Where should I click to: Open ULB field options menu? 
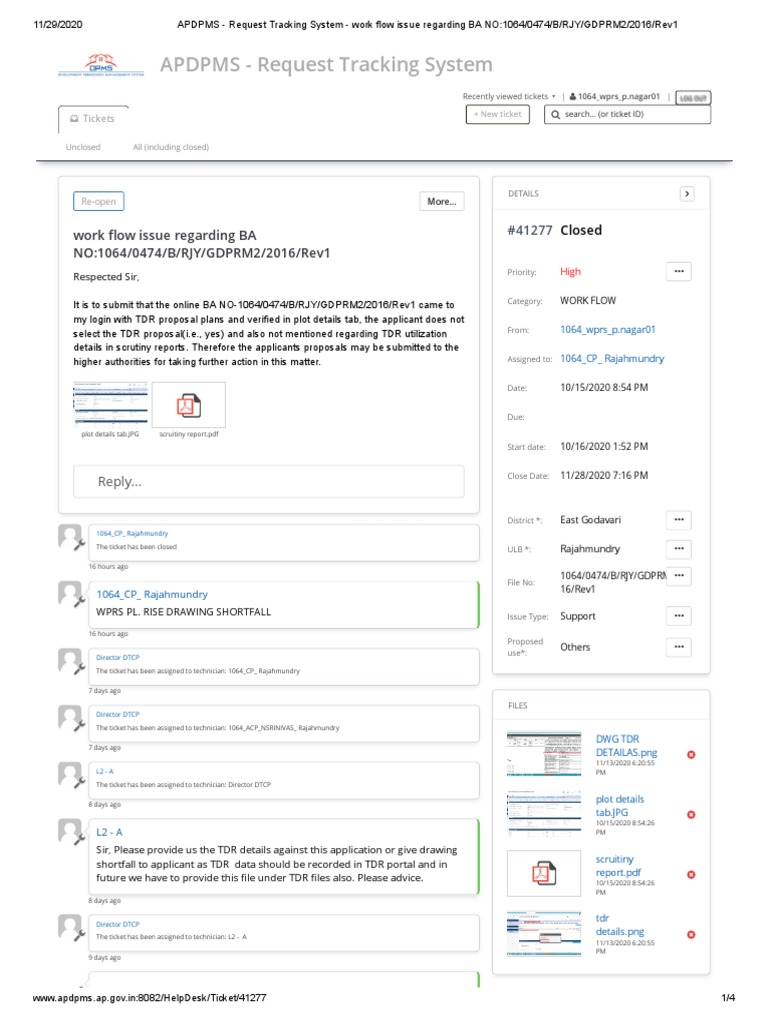pos(679,549)
